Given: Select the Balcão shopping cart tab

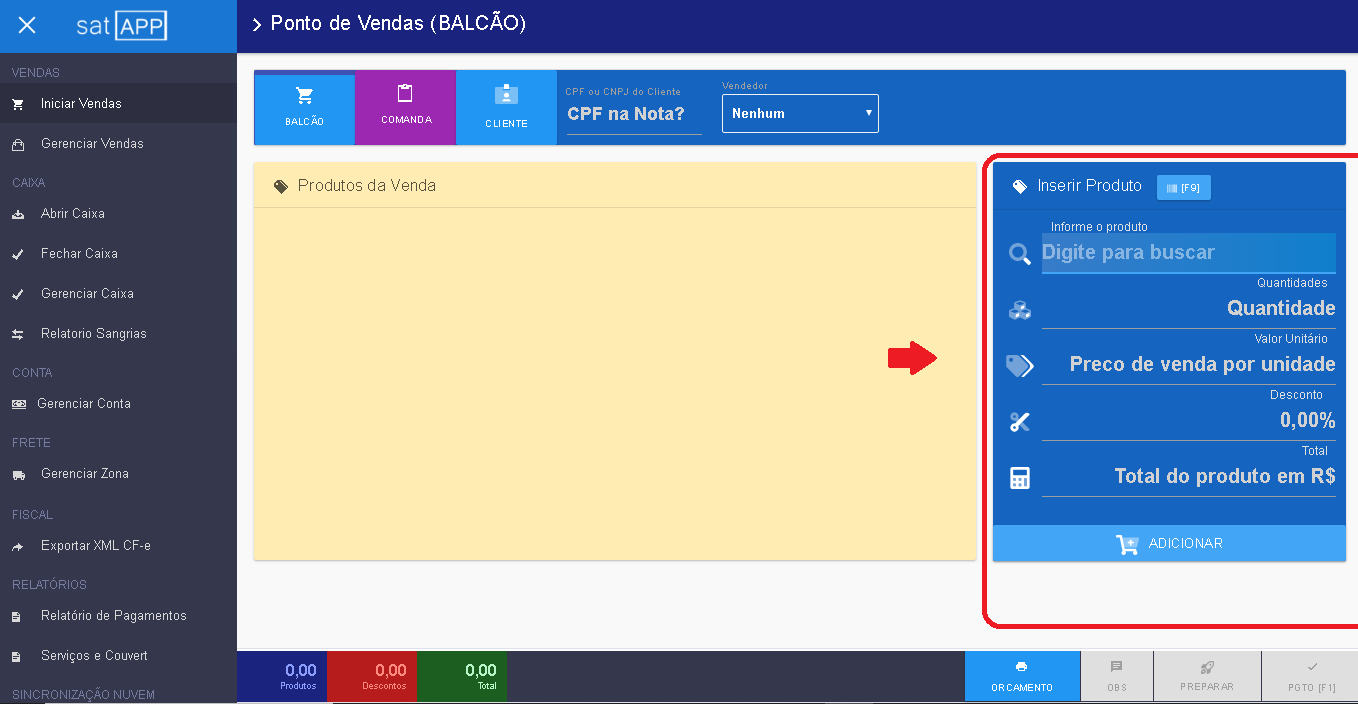Looking at the screenshot, I should coord(305,108).
